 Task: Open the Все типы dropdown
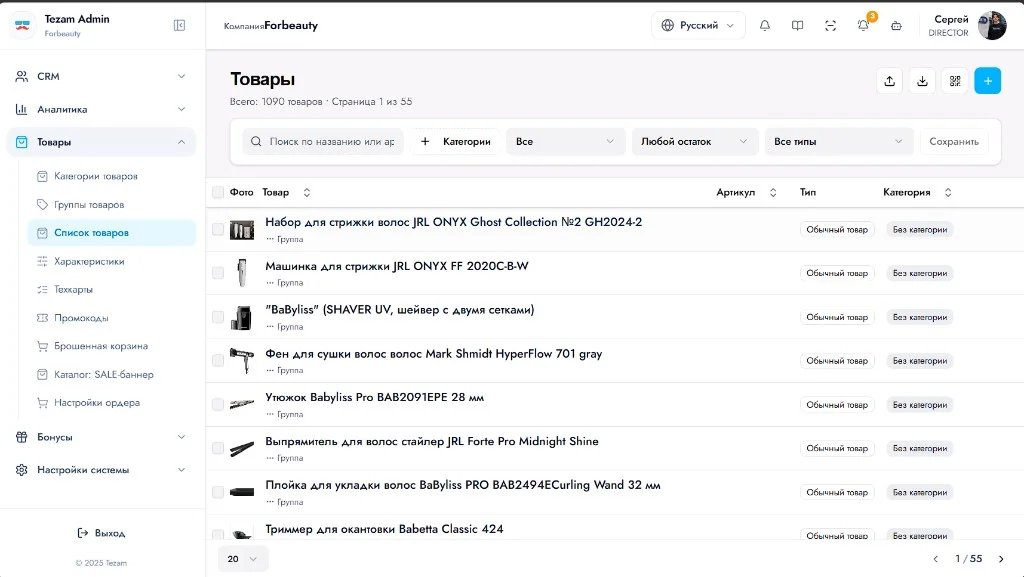tap(839, 142)
